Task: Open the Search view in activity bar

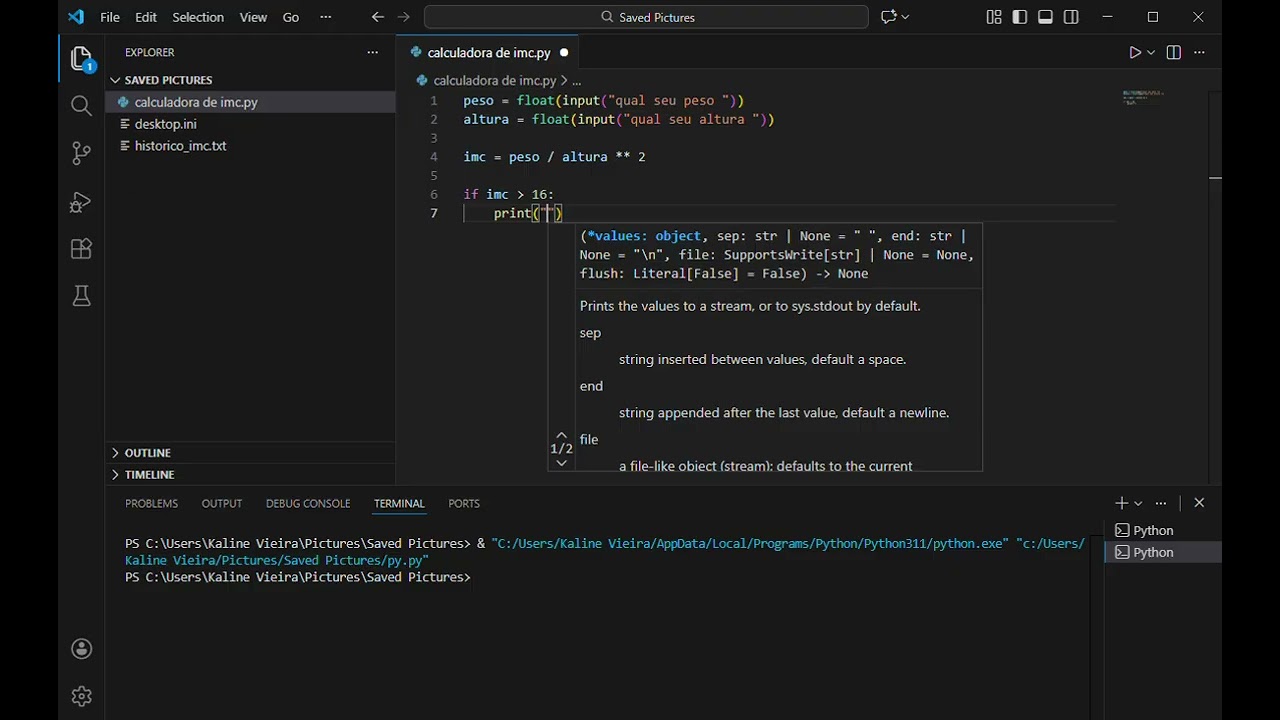Action: coord(82,106)
